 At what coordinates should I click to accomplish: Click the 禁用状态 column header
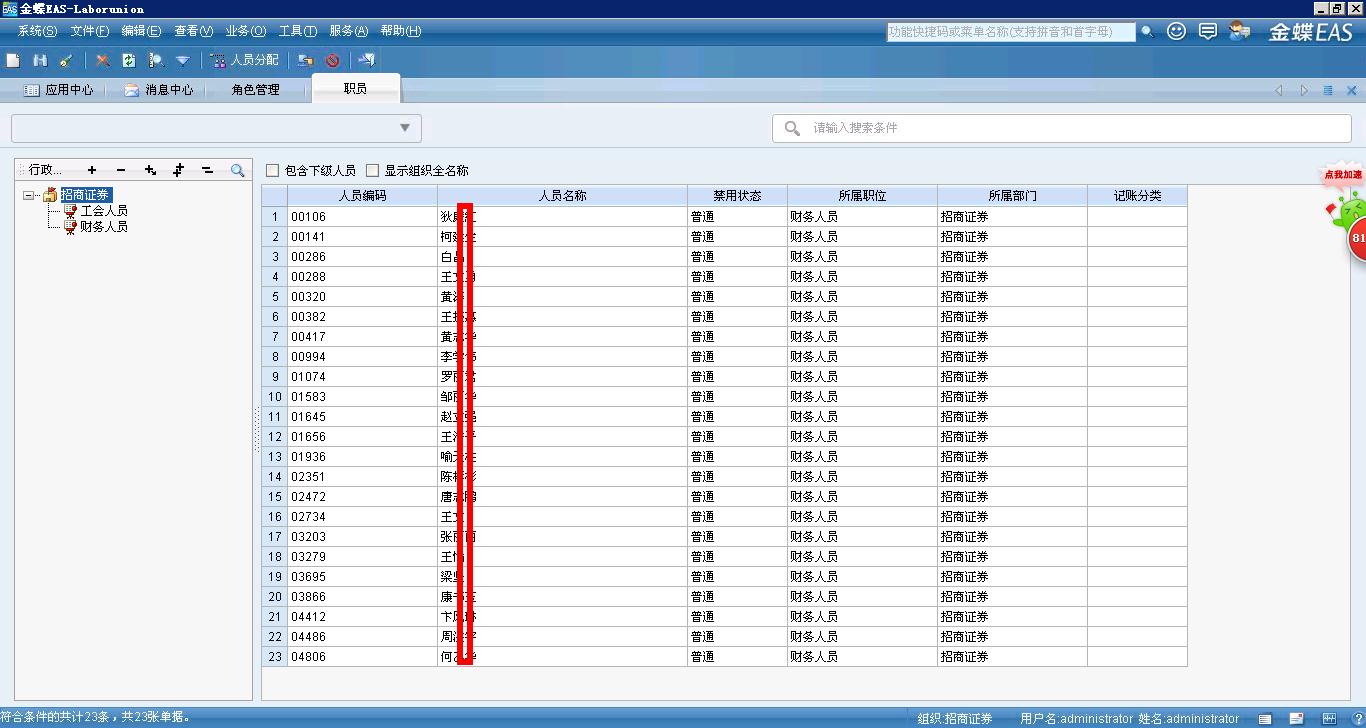(x=738, y=196)
